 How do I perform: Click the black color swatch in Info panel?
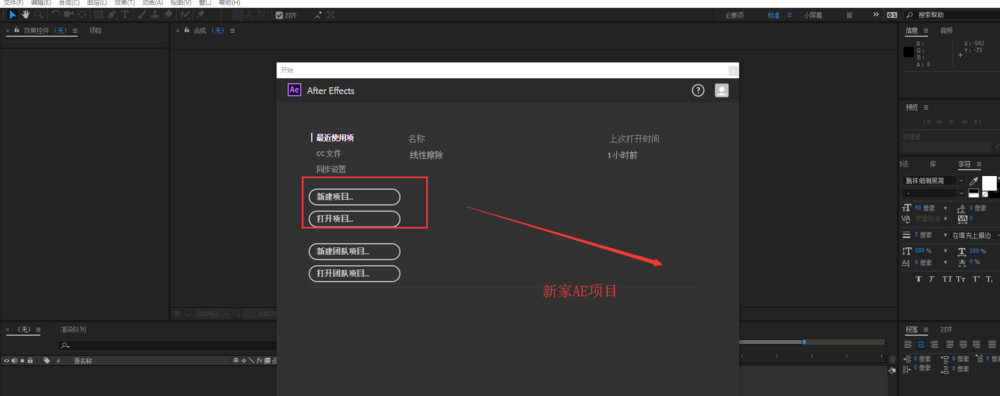pos(908,52)
